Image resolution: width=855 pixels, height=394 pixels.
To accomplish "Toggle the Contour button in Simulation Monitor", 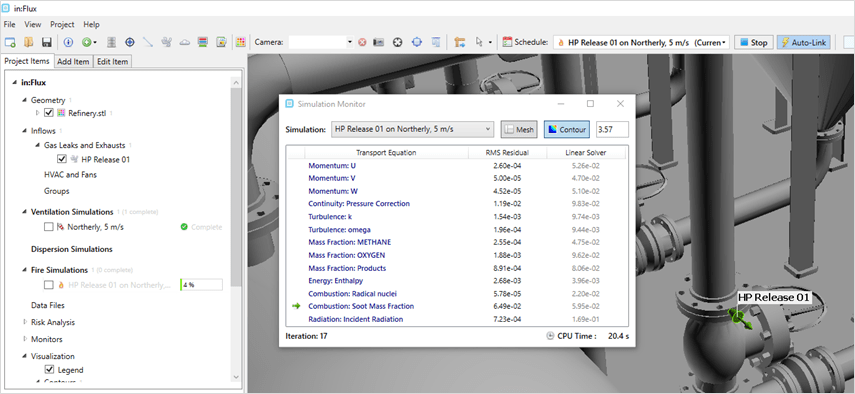I will coord(567,129).
